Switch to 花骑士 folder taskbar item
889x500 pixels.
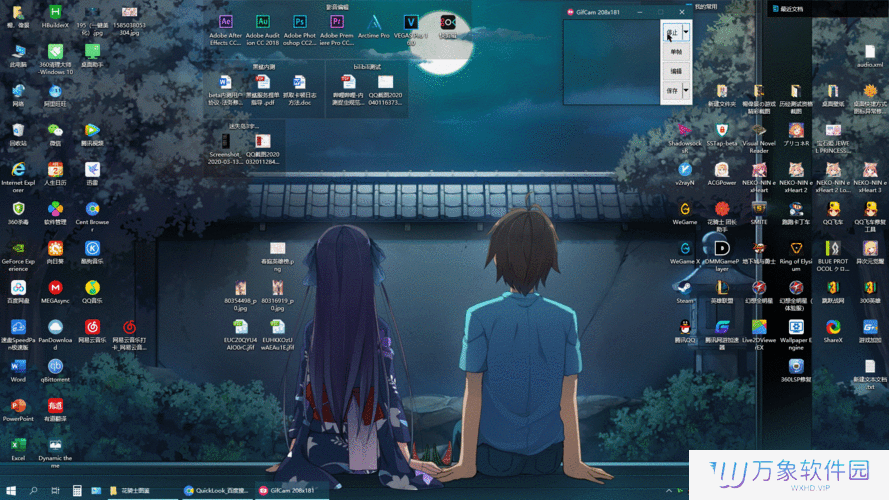coord(142,490)
